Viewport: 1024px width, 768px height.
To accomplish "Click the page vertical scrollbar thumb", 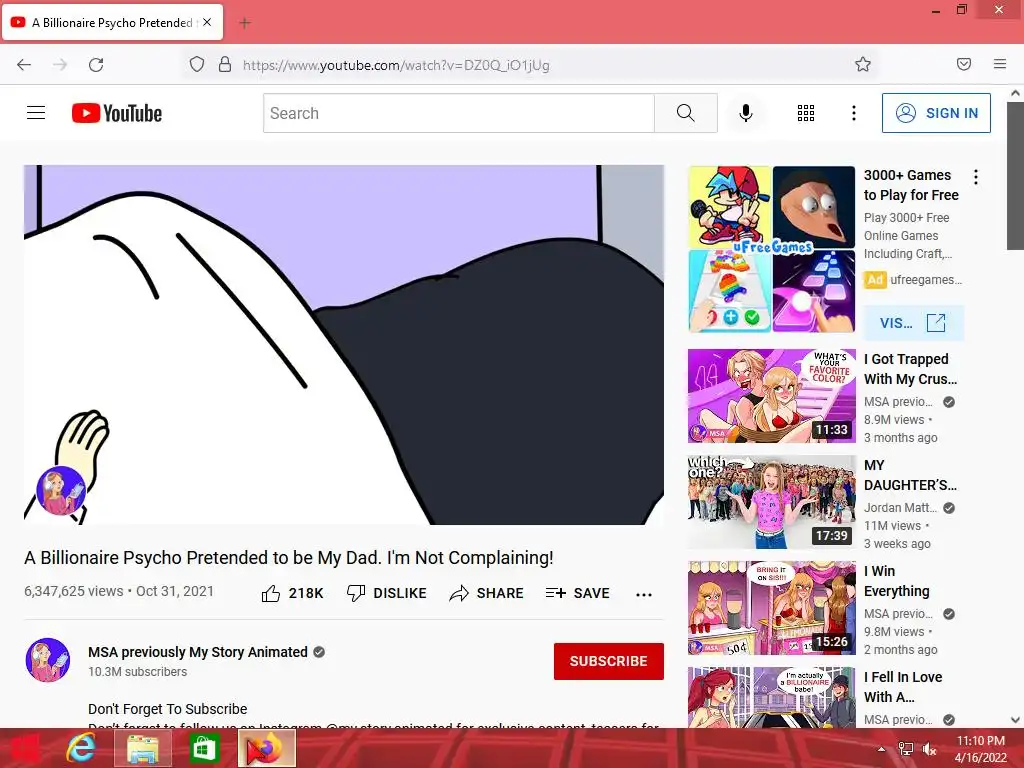I will tap(1015, 175).
